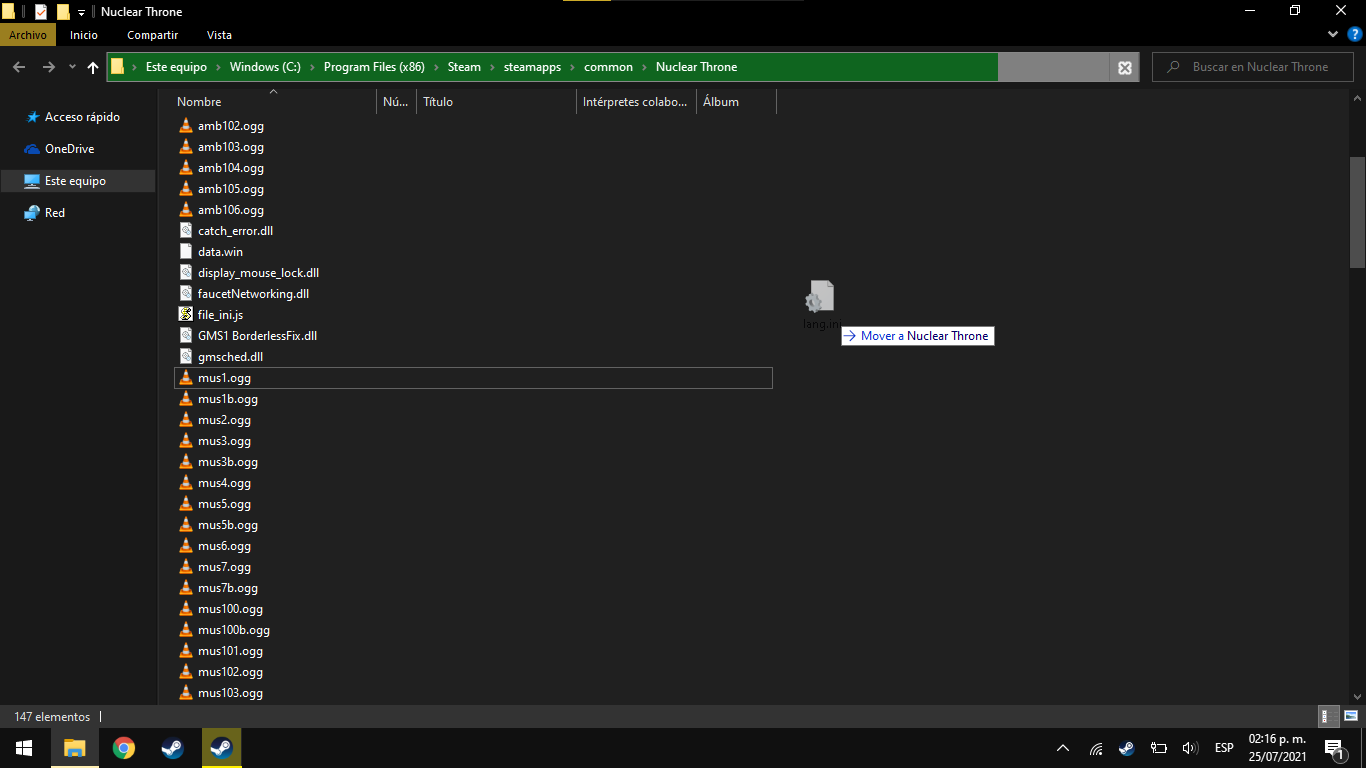Click the Acceso rápido star icon
This screenshot has width=1366, height=768.
tap(32, 117)
